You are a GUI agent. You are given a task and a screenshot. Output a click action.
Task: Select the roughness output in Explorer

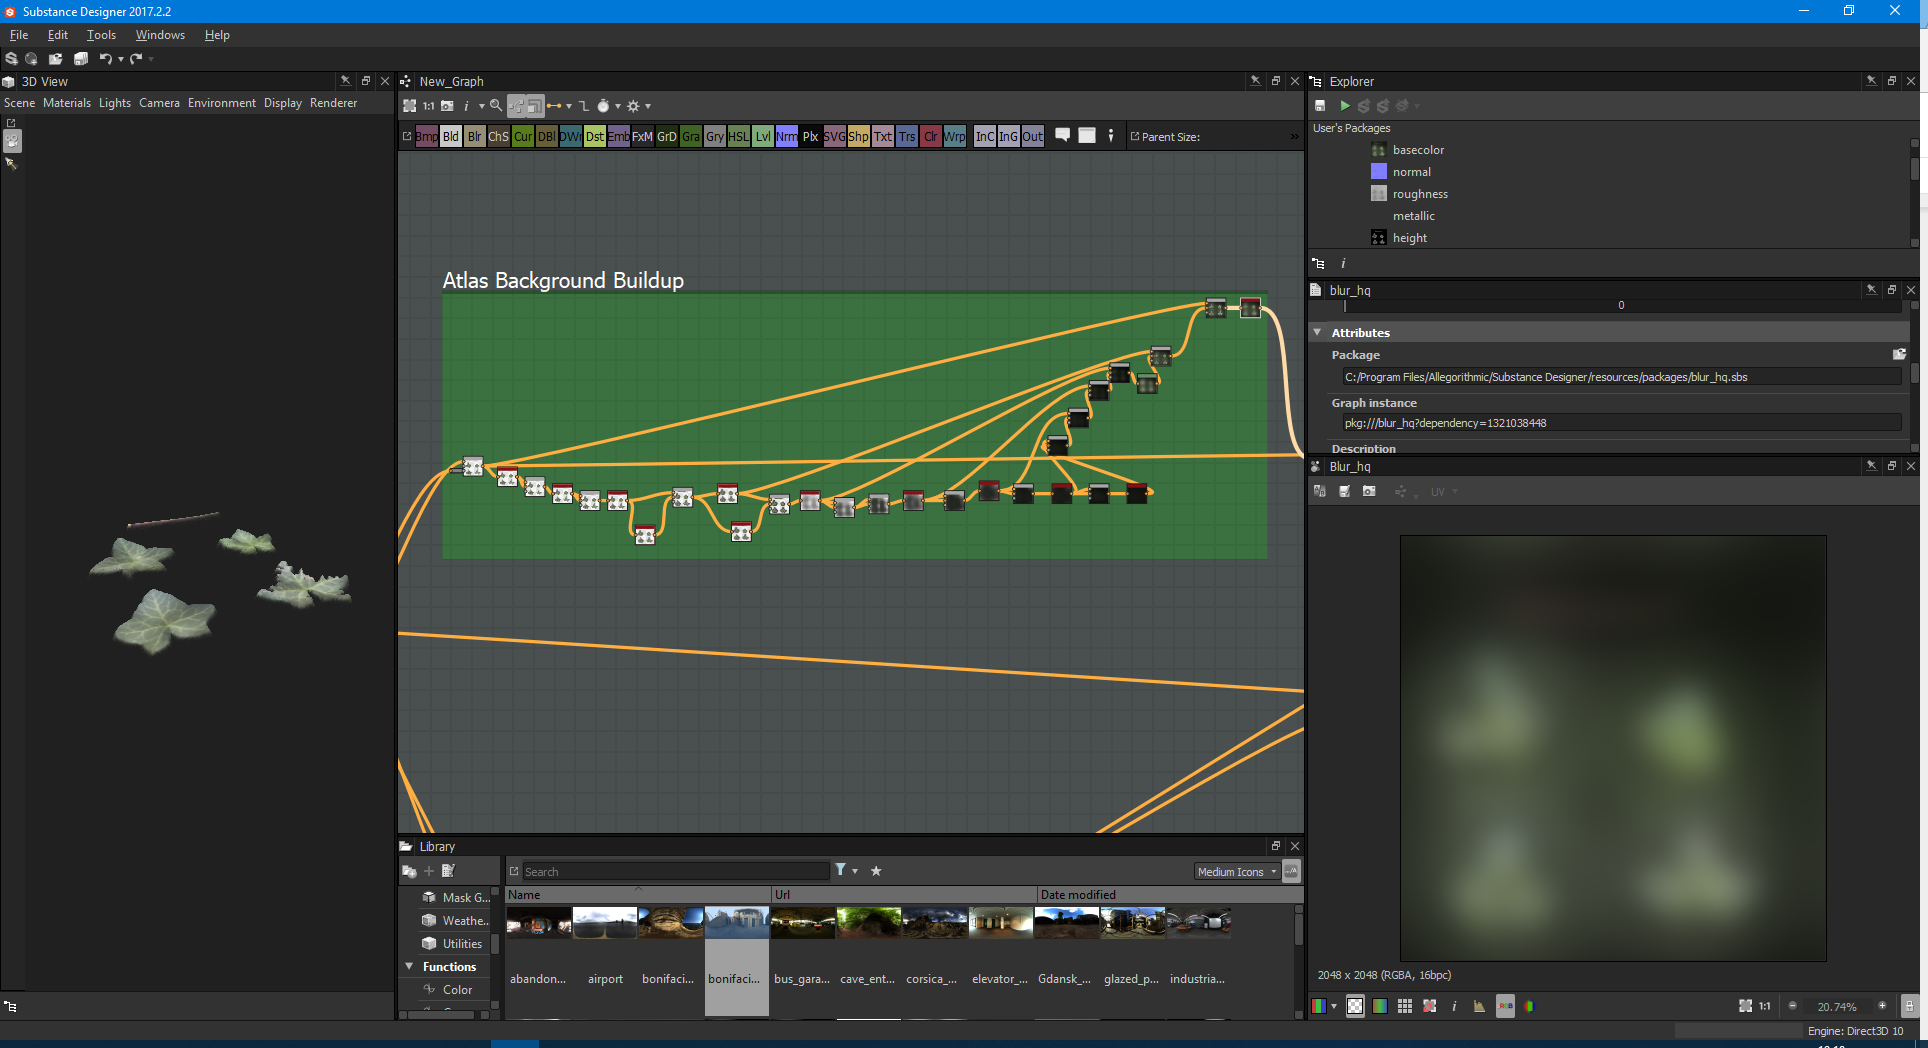tap(1419, 194)
